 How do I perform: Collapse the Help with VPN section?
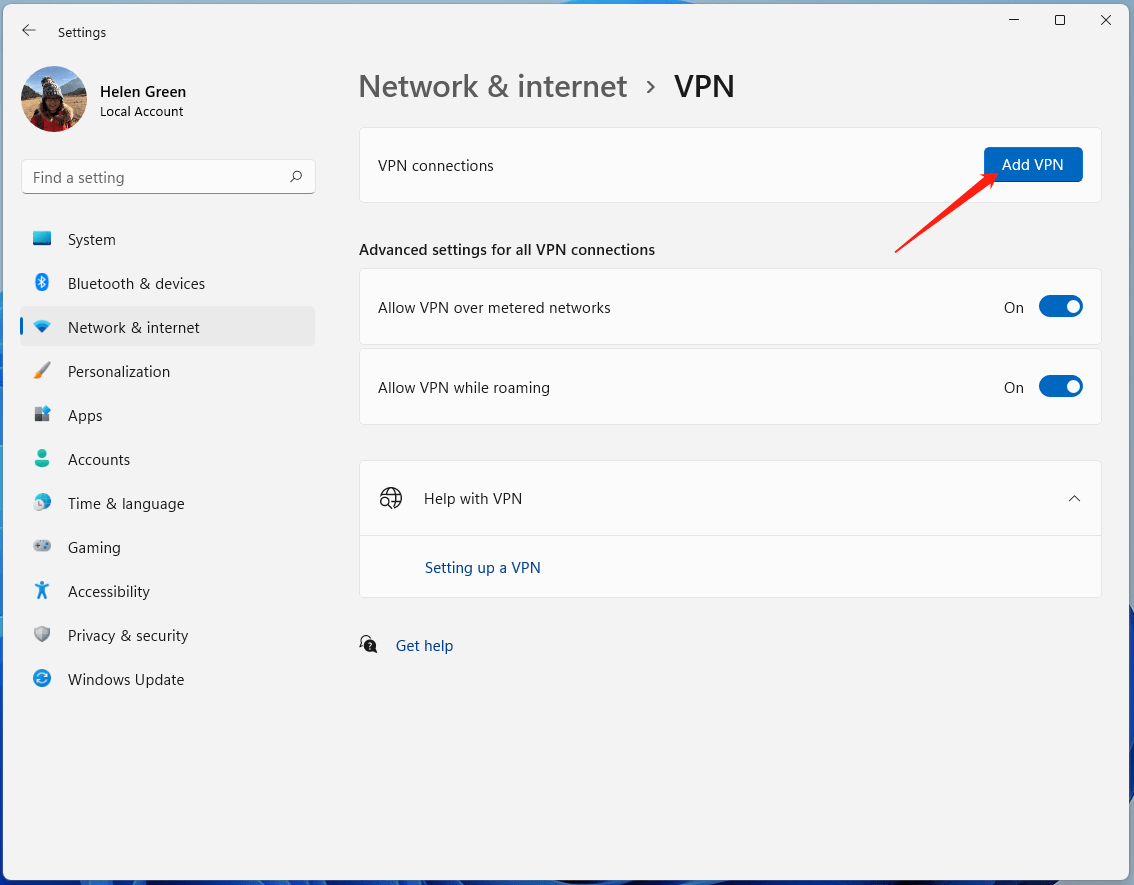pos(1074,498)
